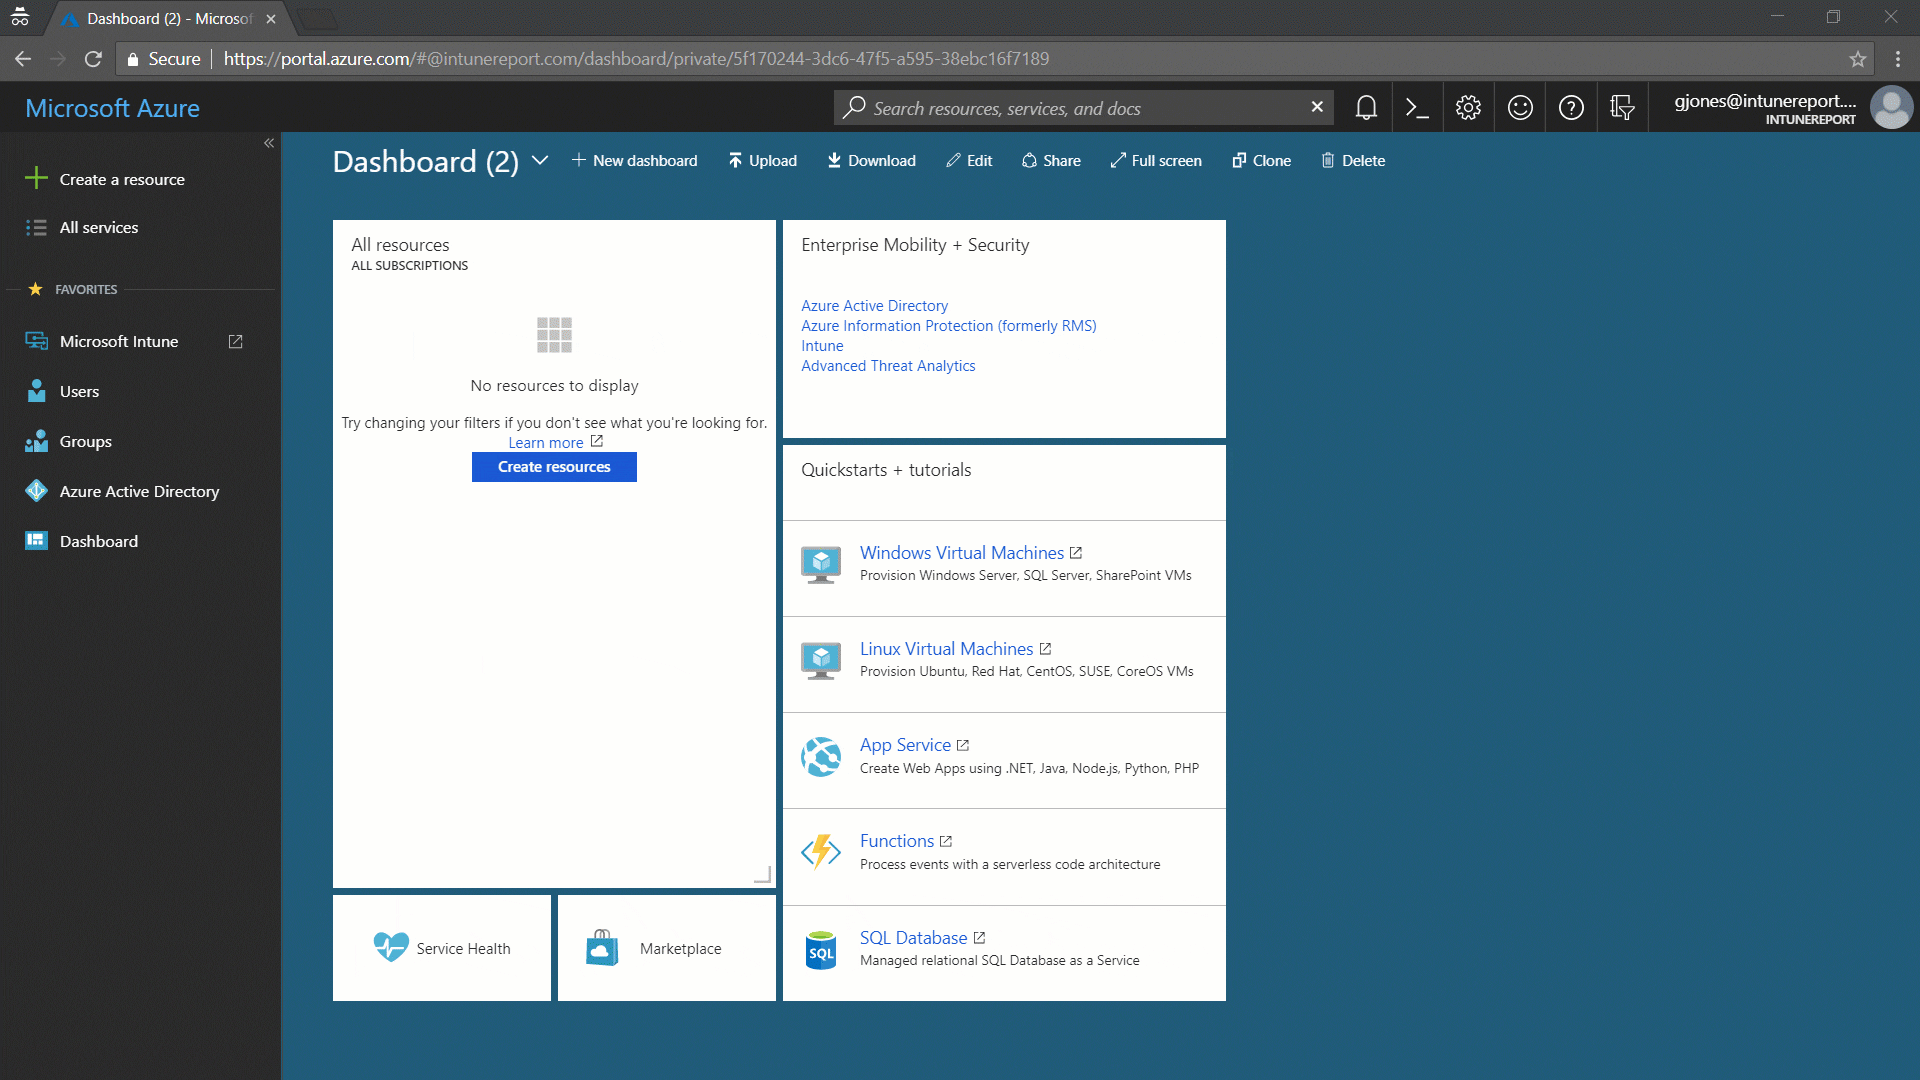Click the Create resources button
1920x1080 pixels.
554,467
